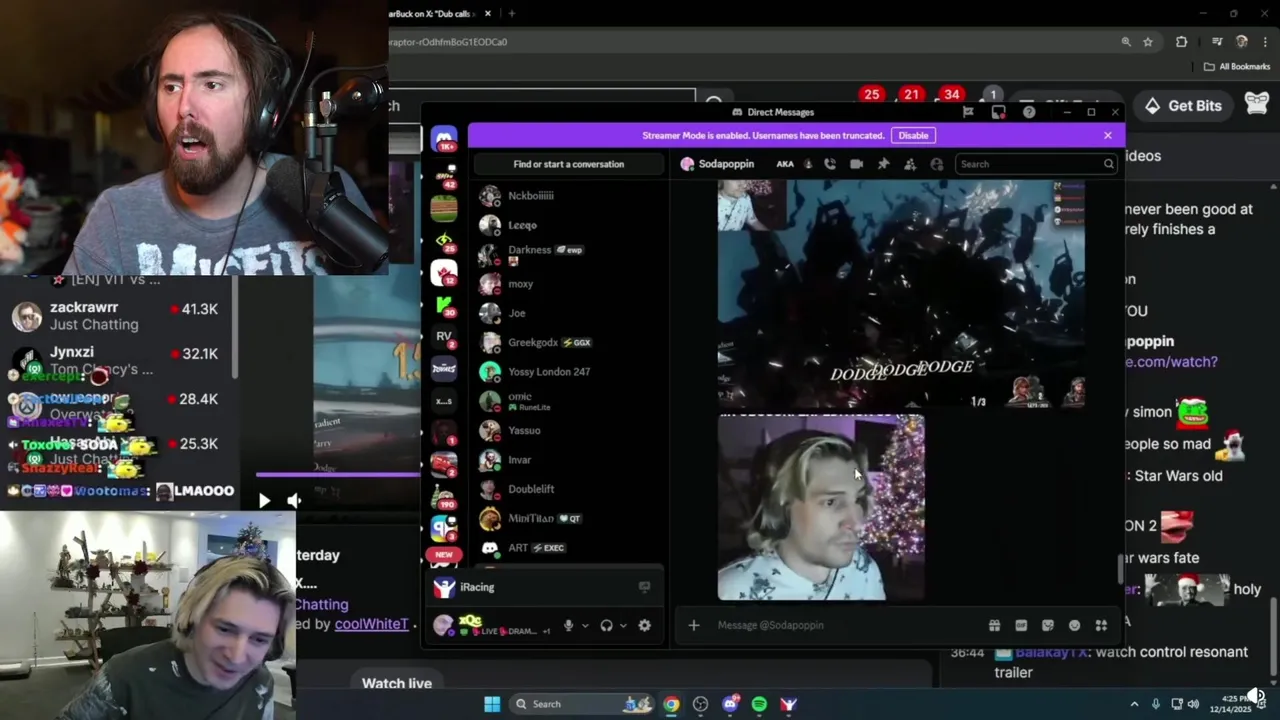The height and width of the screenshot is (720, 1280).
Task: Expand headphone output options arrow
Action: point(623,626)
